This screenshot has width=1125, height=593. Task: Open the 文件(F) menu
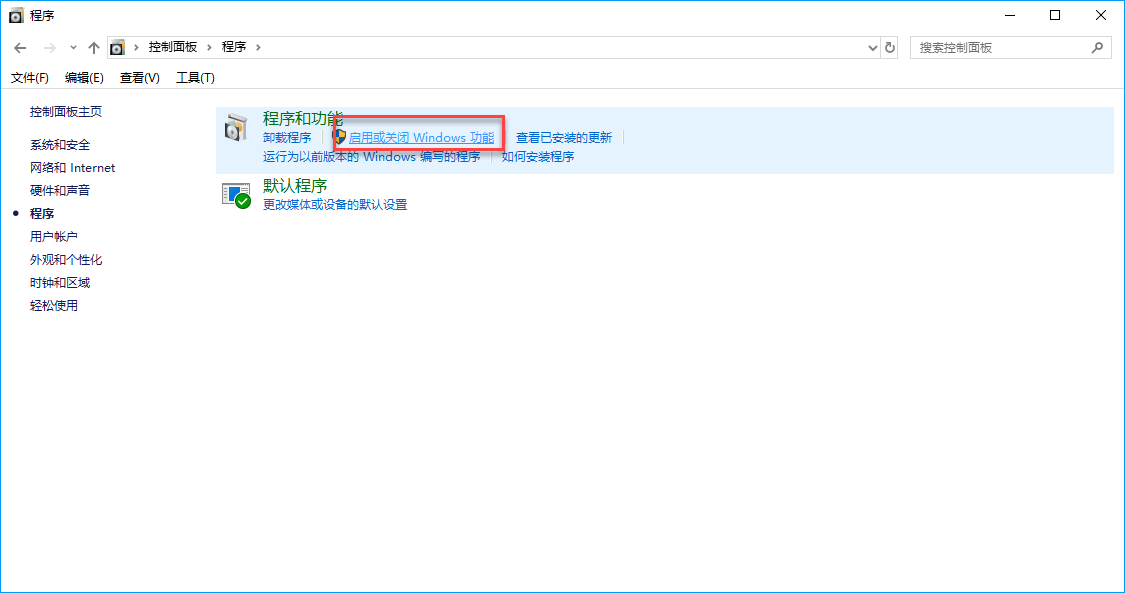click(29, 77)
